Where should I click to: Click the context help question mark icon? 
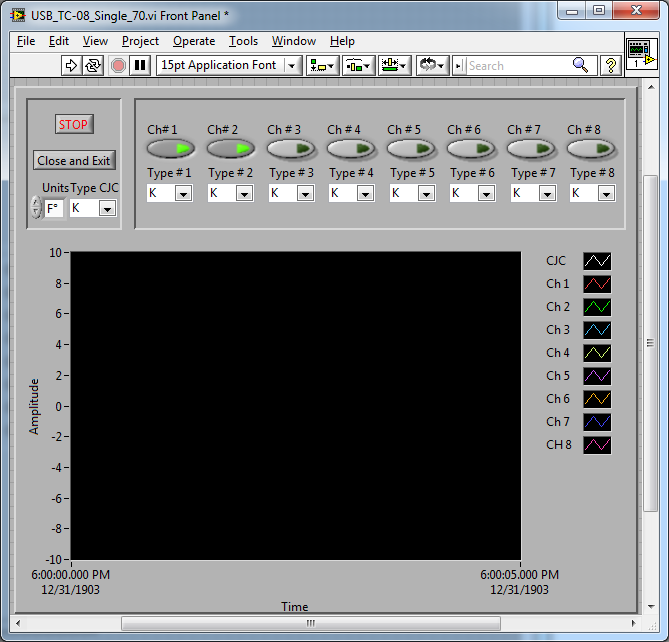pyautogui.click(x=611, y=65)
